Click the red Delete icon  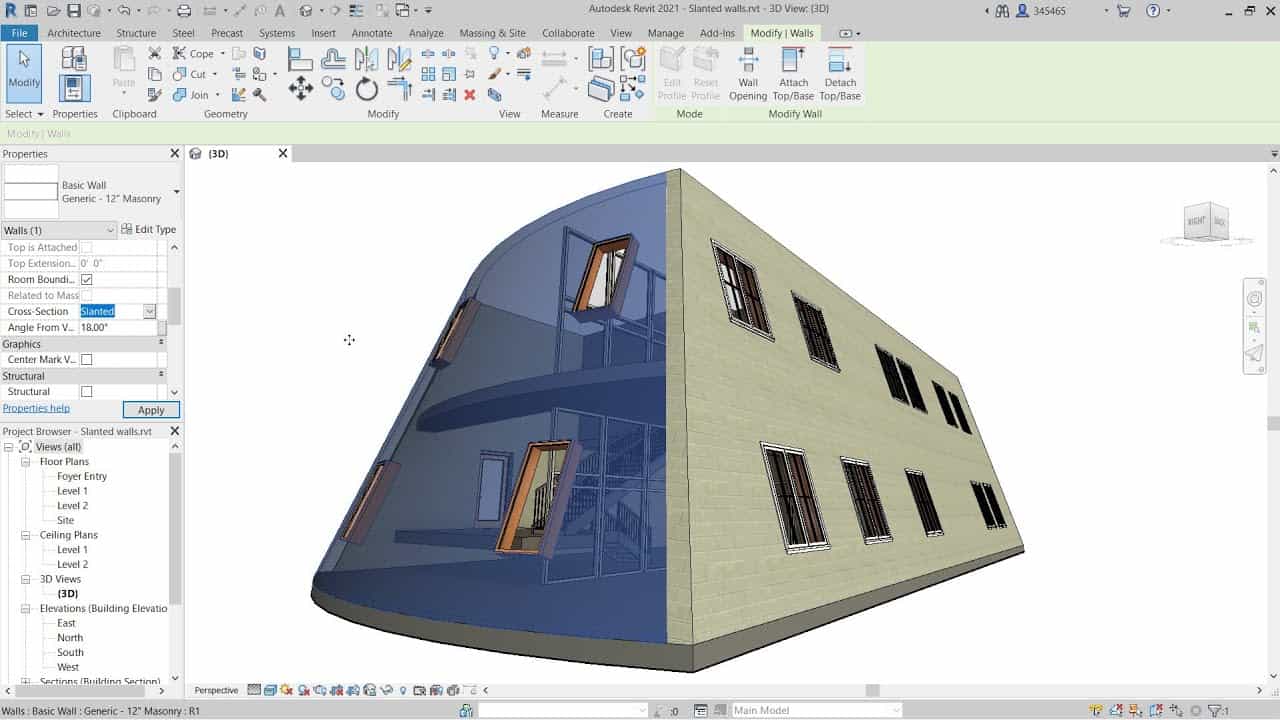[469, 95]
